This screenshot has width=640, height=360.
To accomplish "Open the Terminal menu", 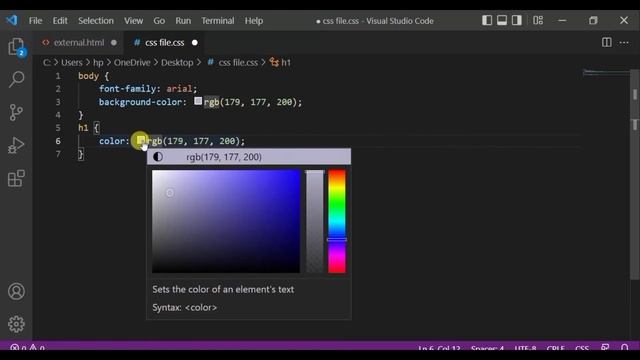I will [x=218, y=20].
